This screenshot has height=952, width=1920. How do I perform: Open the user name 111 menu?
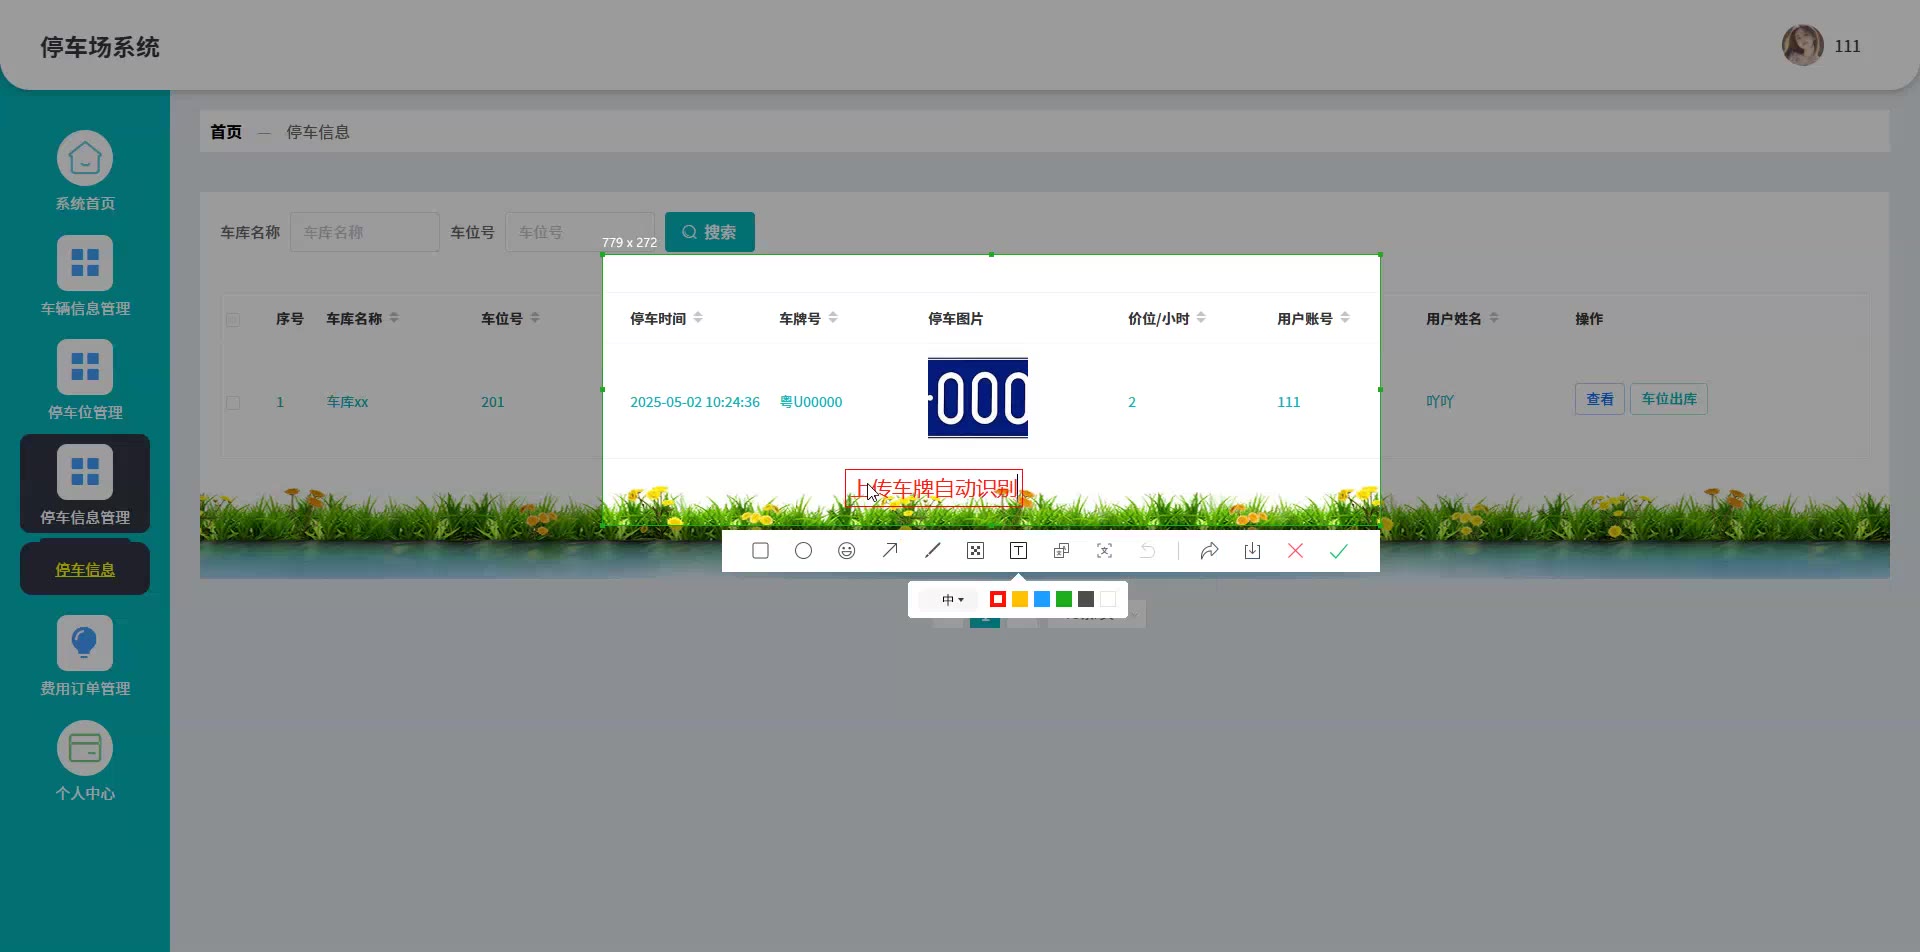(1847, 46)
